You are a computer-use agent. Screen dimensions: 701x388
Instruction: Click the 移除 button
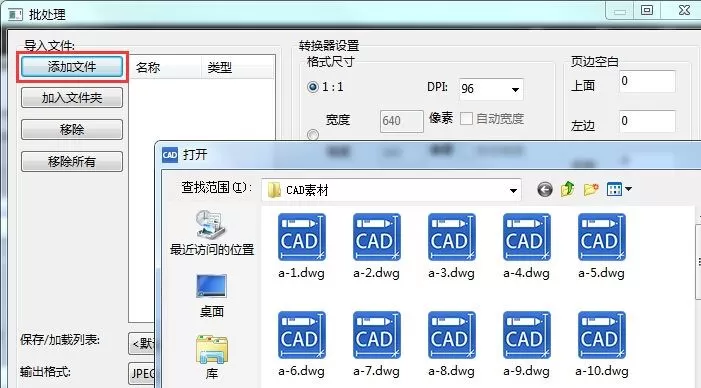tap(72, 130)
